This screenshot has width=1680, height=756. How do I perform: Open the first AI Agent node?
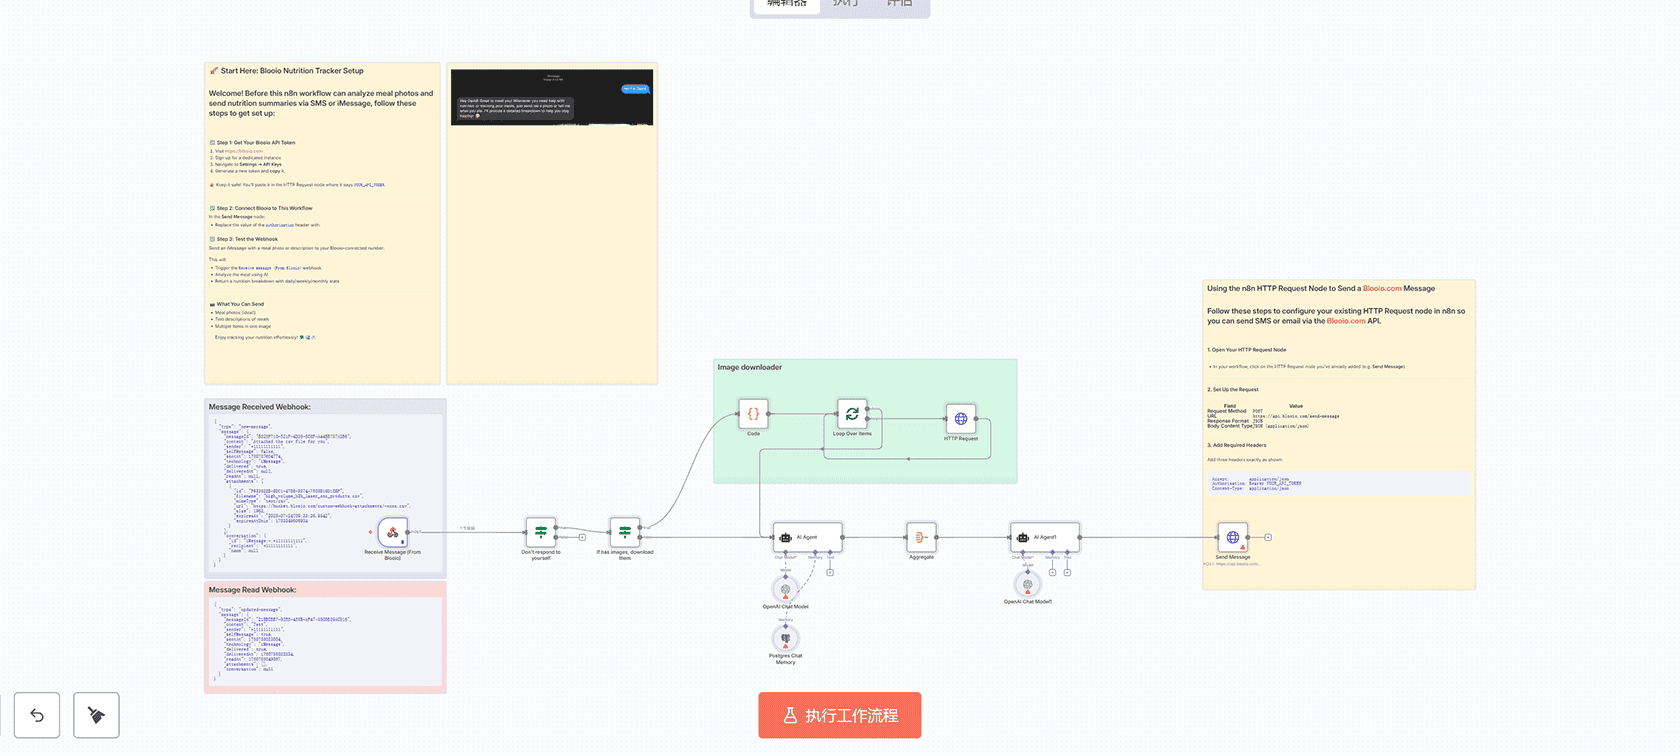[x=807, y=537]
